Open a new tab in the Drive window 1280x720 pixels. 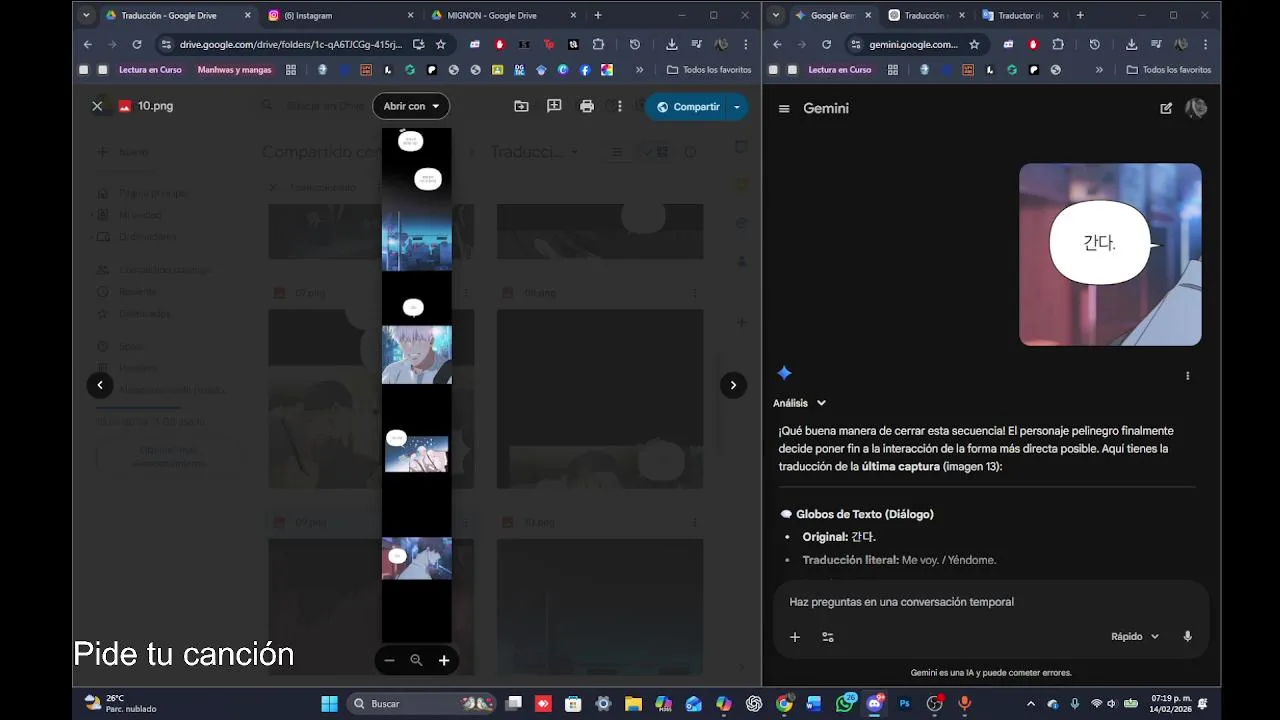point(598,15)
